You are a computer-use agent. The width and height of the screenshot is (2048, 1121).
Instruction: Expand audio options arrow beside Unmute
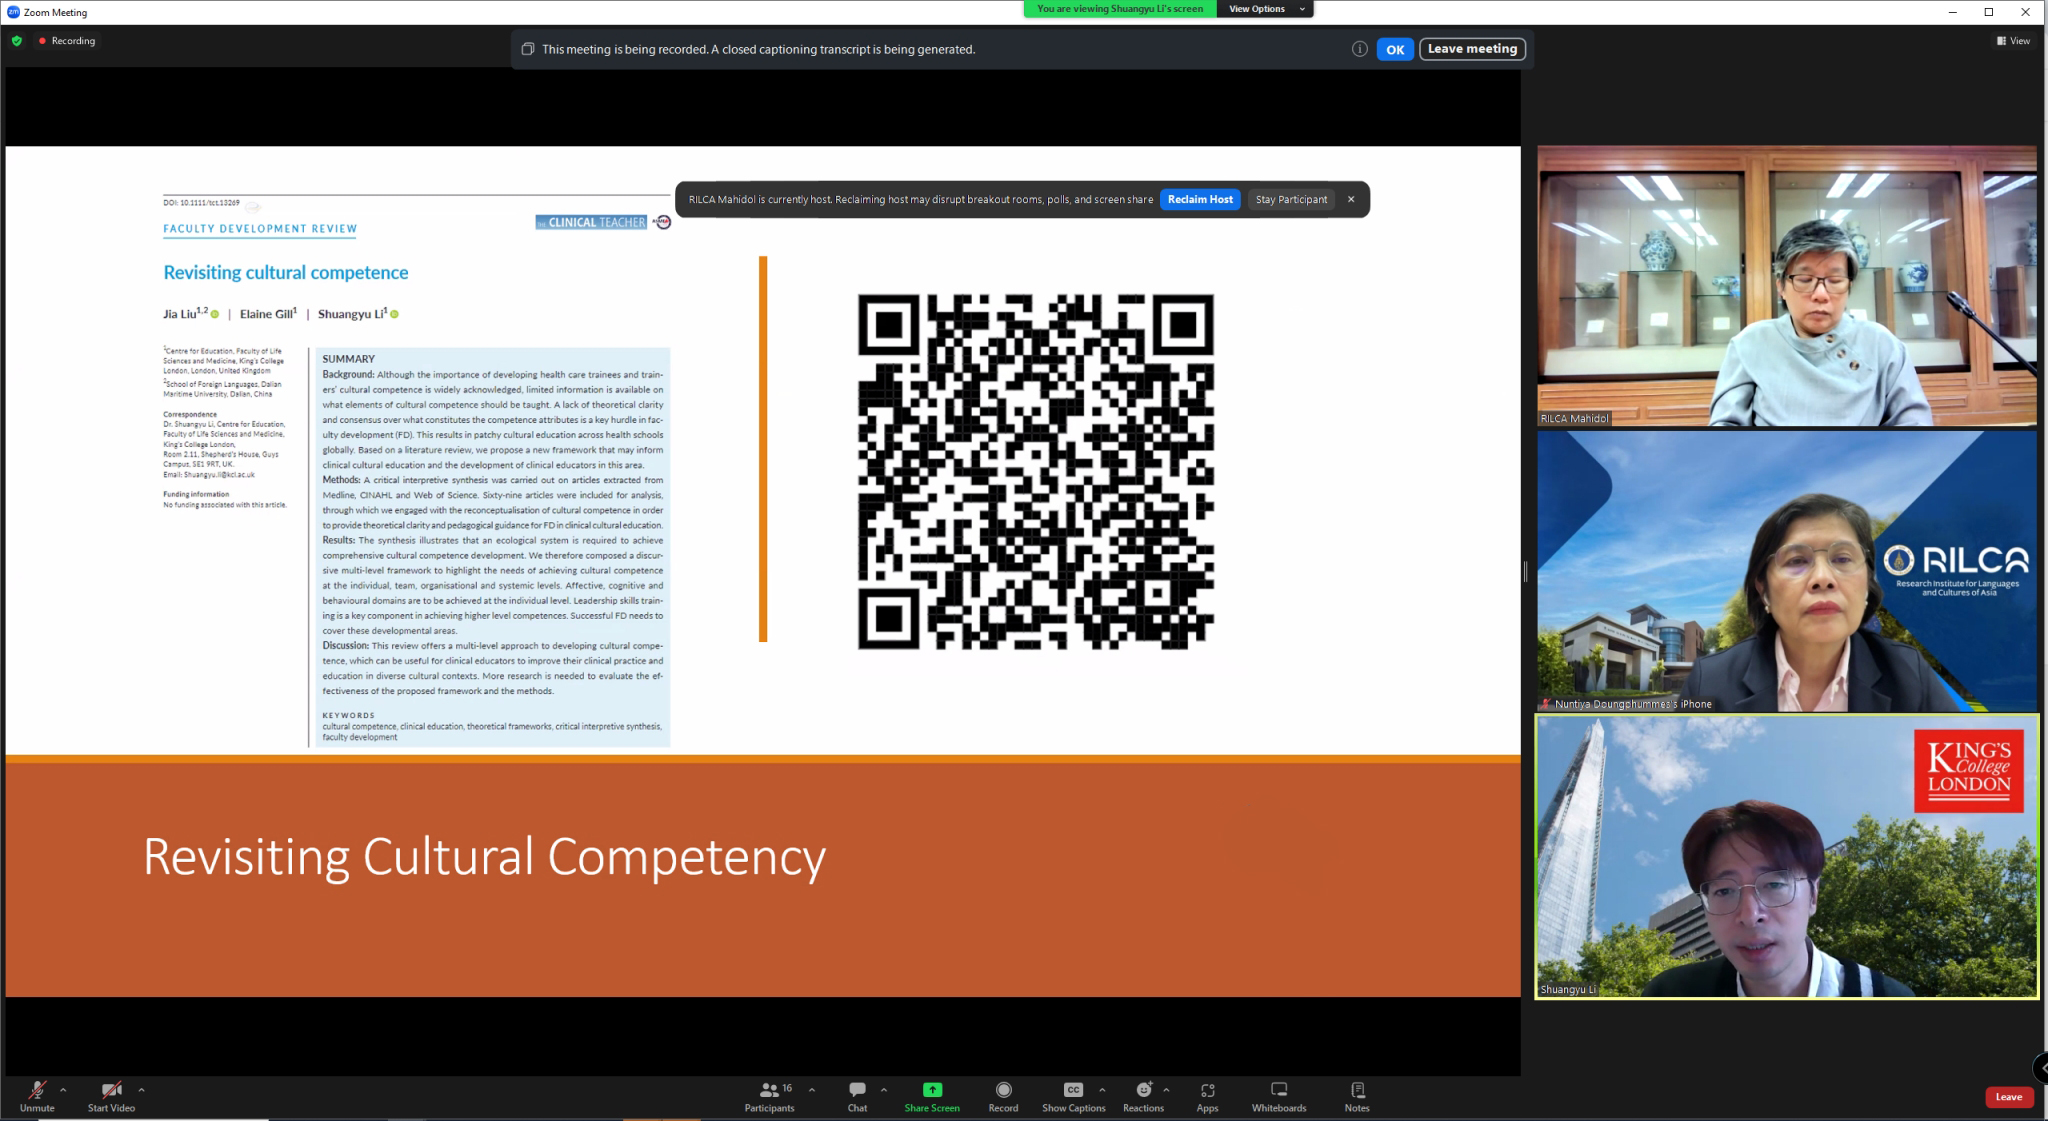63,1090
